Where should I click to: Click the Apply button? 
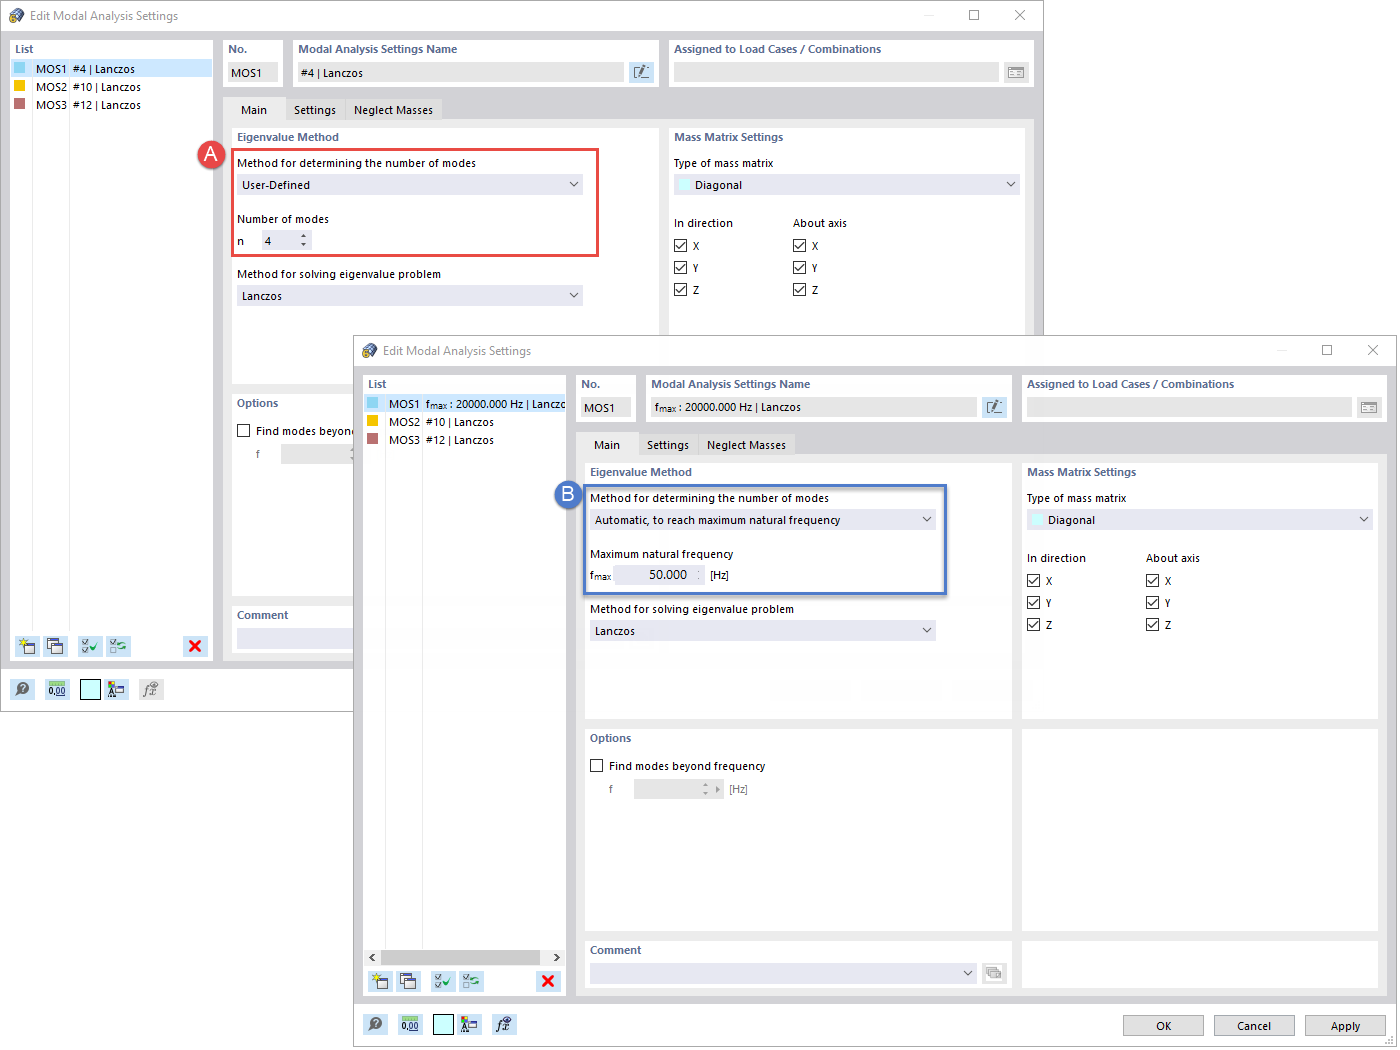click(x=1345, y=1026)
